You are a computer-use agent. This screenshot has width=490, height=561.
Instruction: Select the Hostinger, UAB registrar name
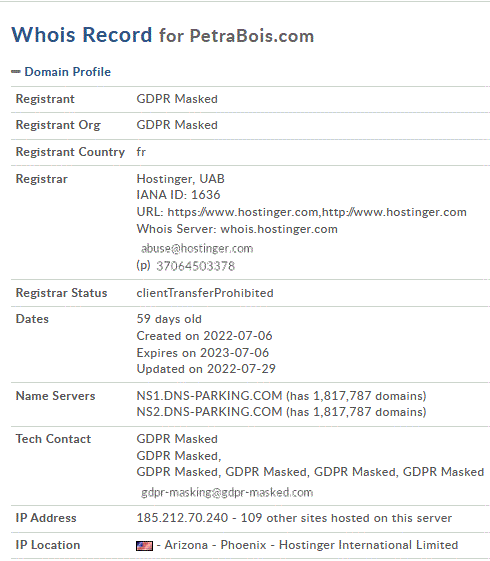coord(181,179)
